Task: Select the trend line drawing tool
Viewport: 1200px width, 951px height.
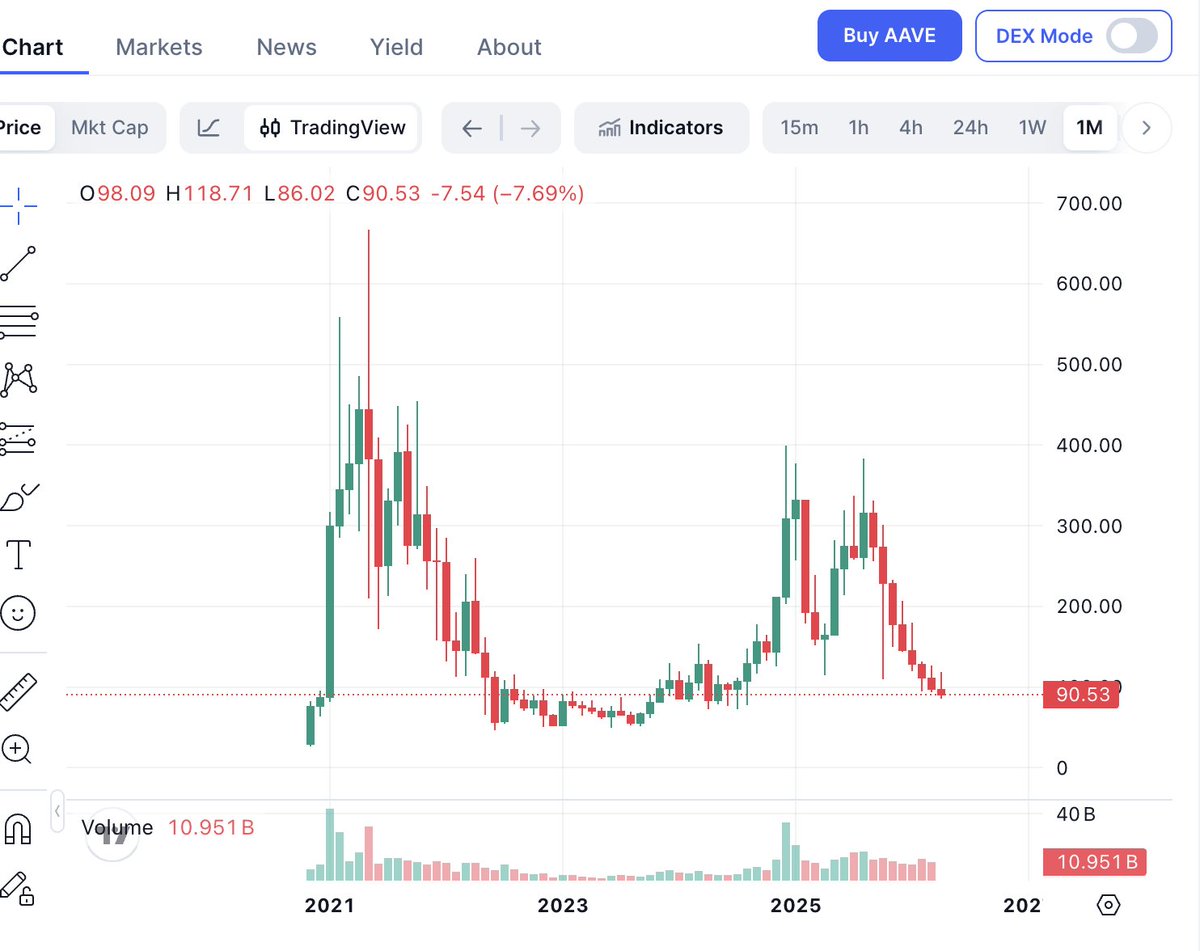Action: (18, 263)
